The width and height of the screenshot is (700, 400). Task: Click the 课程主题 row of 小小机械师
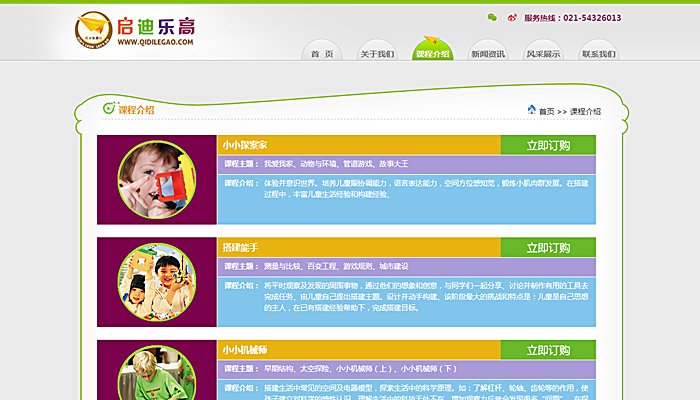click(x=407, y=369)
